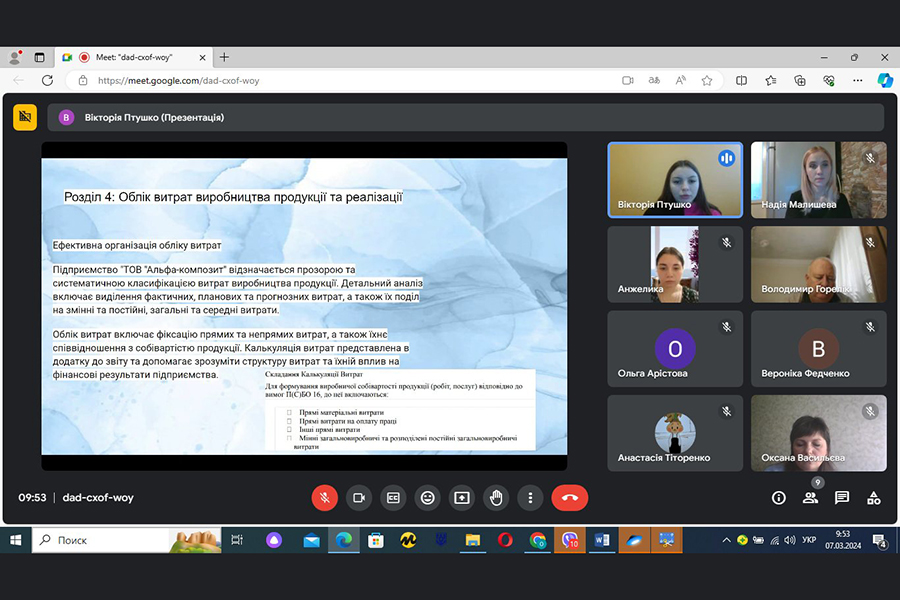This screenshot has width=900, height=600.
Task: Open the three-dot more options menu
Action: pyautogui.click(x=530, y=498)
